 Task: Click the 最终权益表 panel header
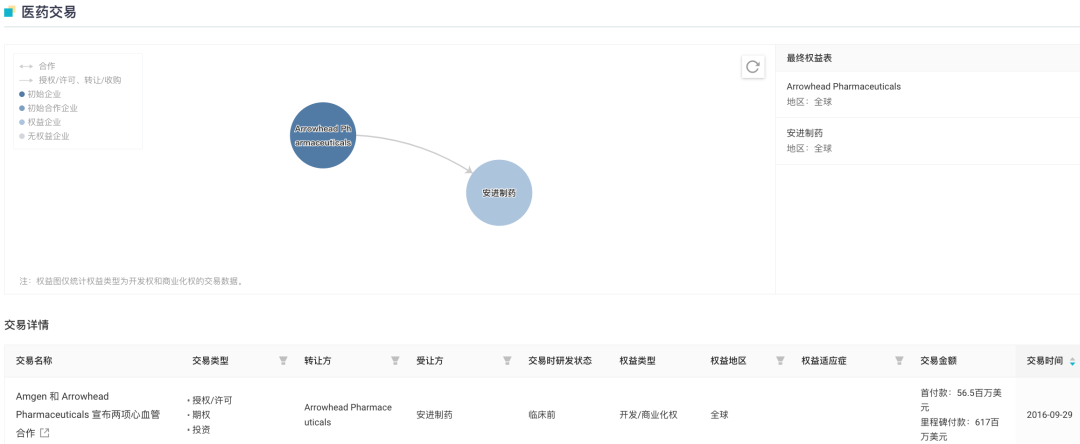coord(928,58)
